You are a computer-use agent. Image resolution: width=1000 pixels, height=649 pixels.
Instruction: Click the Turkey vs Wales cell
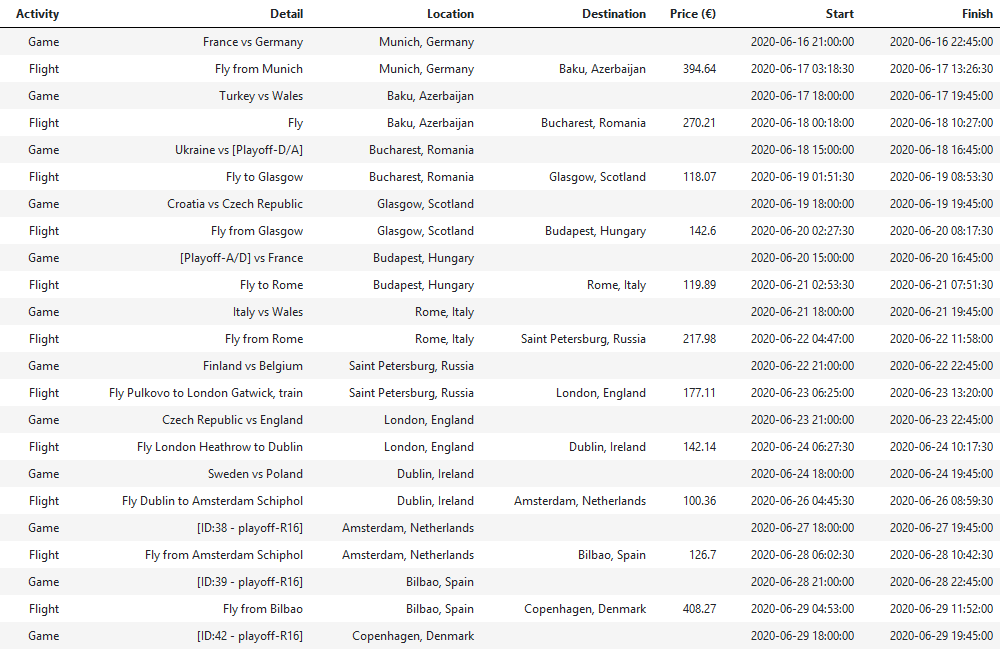pyautogui.click(x=261, y=96)
